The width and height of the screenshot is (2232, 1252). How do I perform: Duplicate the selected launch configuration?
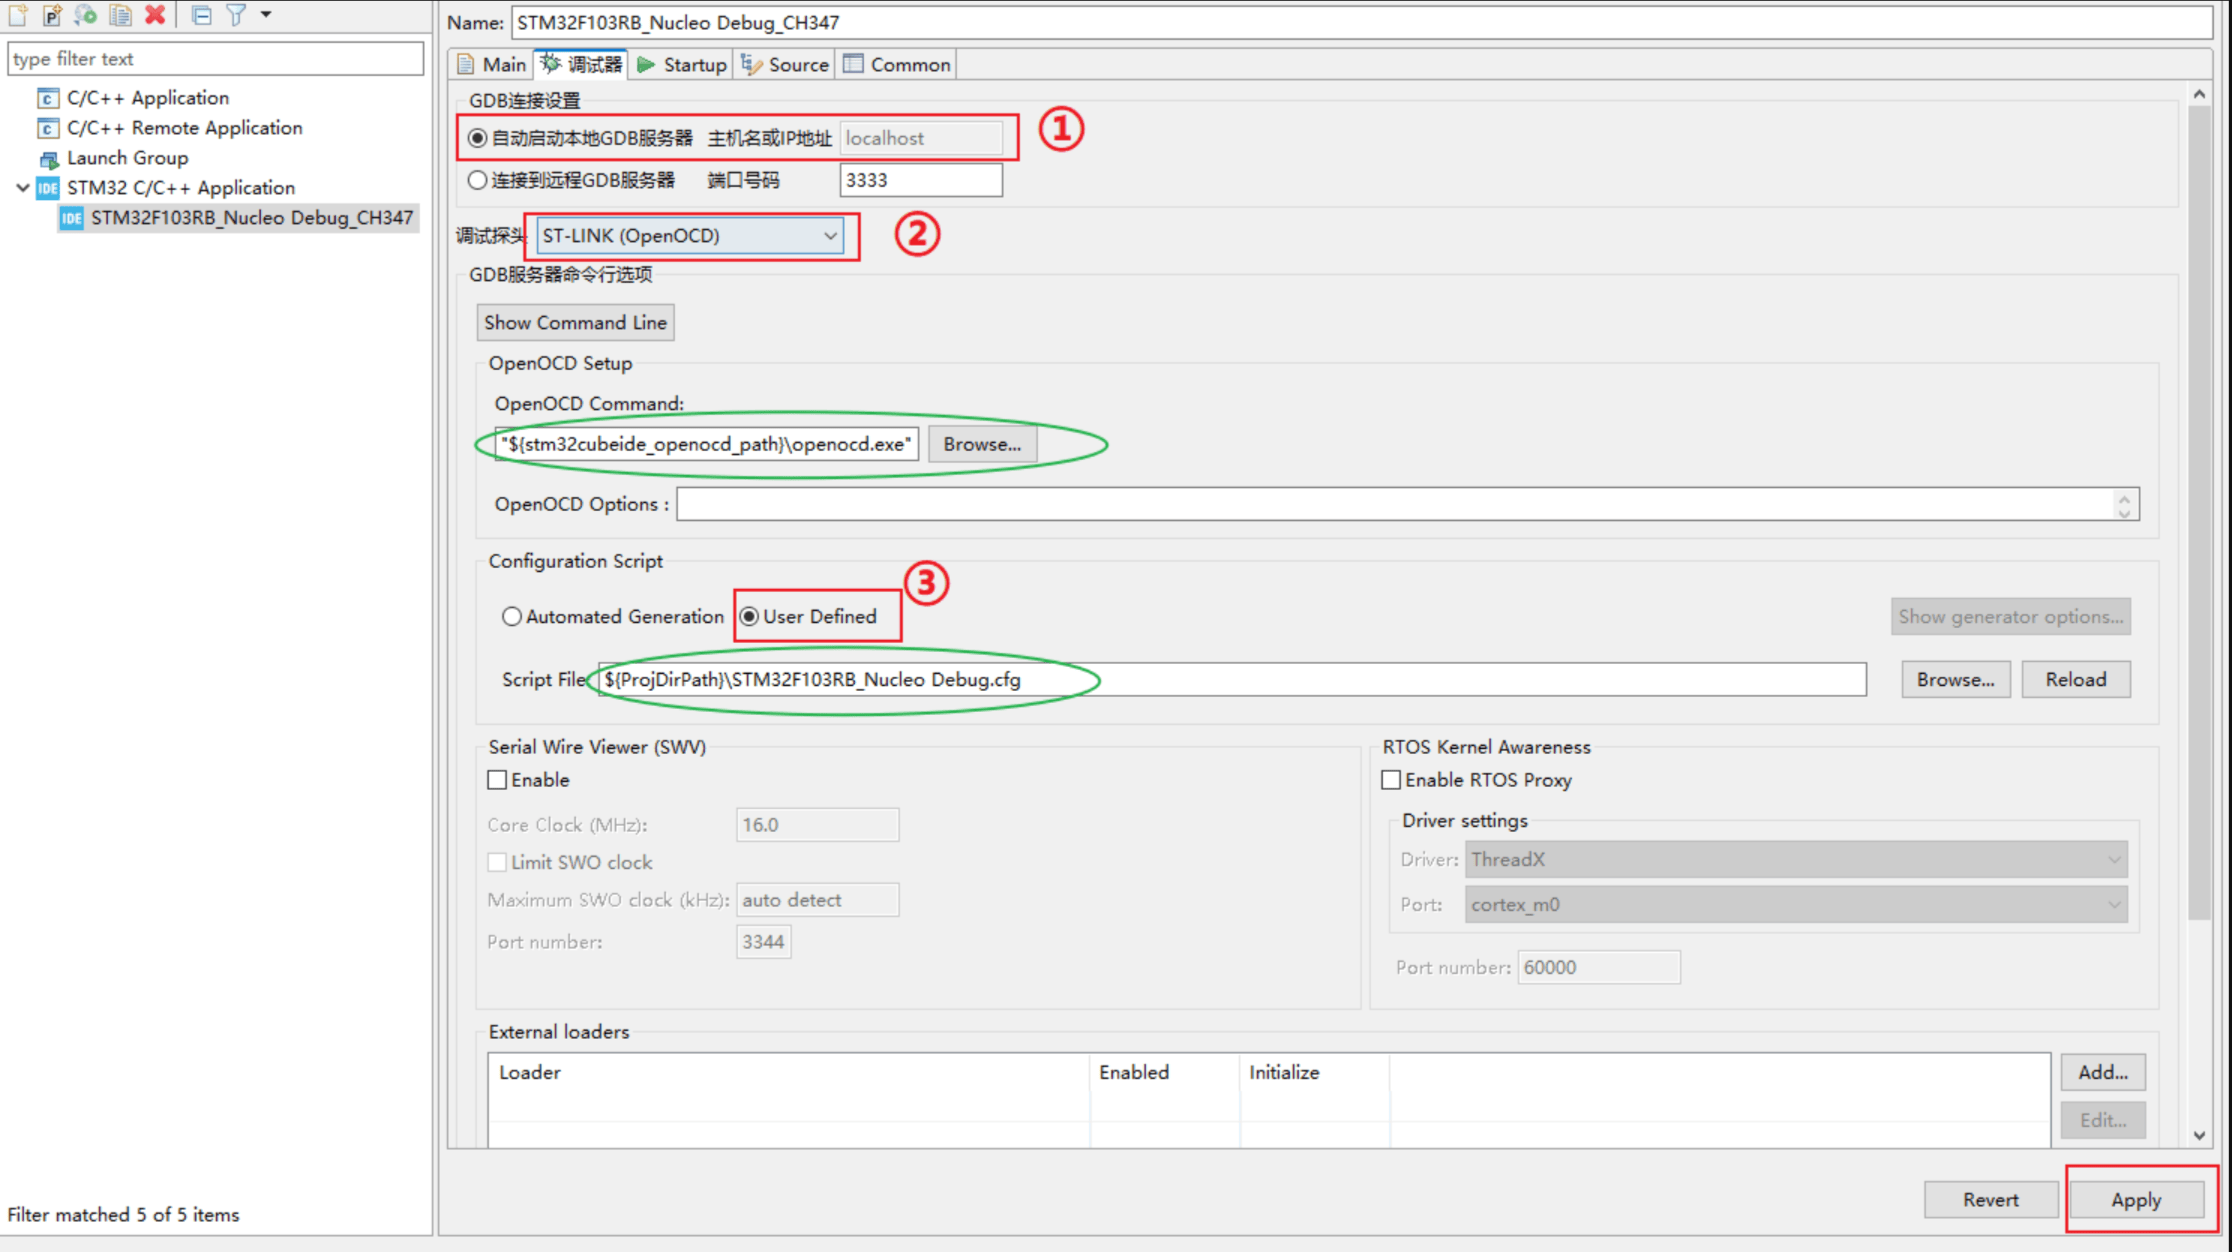click(120, 14)
